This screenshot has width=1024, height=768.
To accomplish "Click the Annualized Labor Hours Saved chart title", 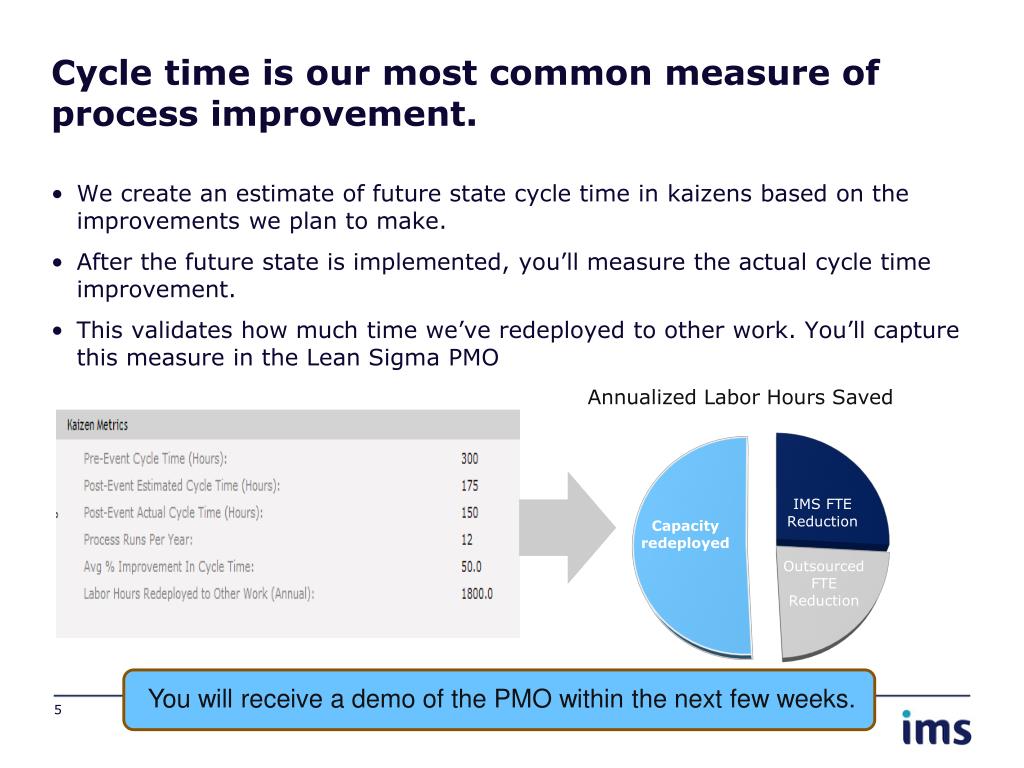I will pos(740,397).
